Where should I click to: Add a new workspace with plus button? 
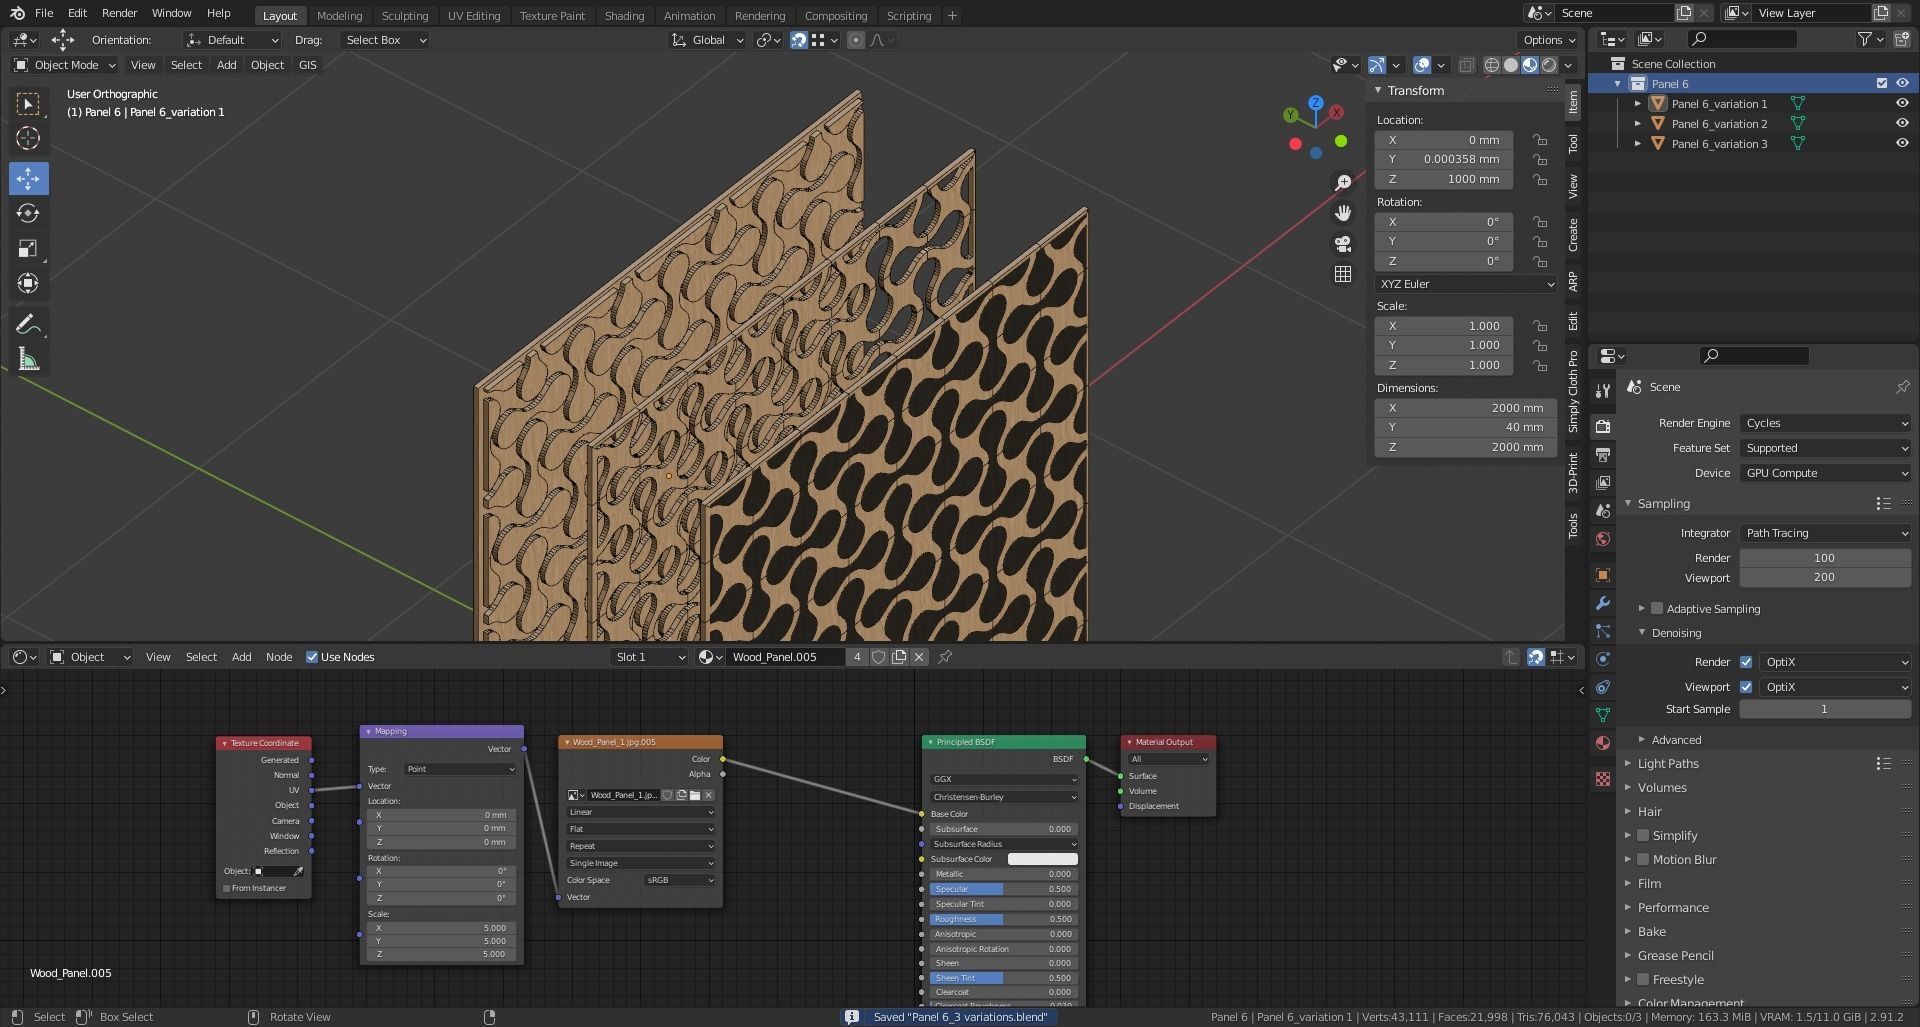pos(952,15)
